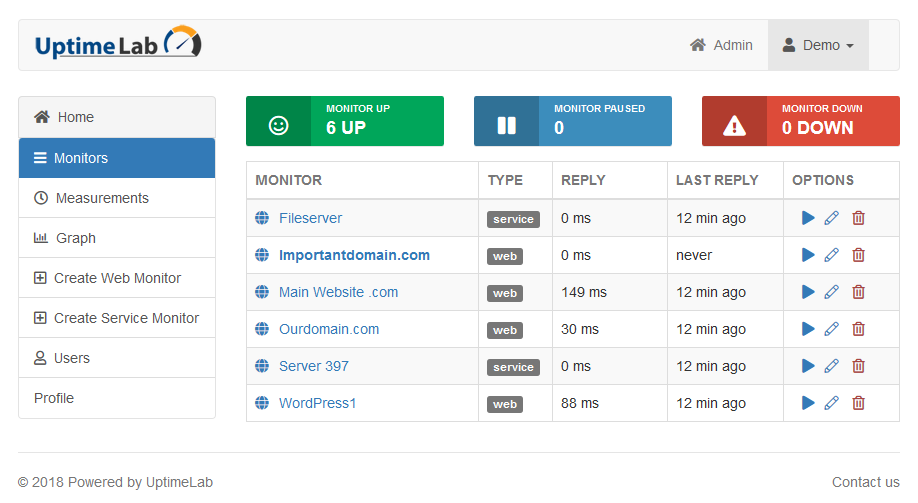This screenshot has height=503, width=918.
Task: Delete the Fileserver monitor
Action: (x=858, y=218)
